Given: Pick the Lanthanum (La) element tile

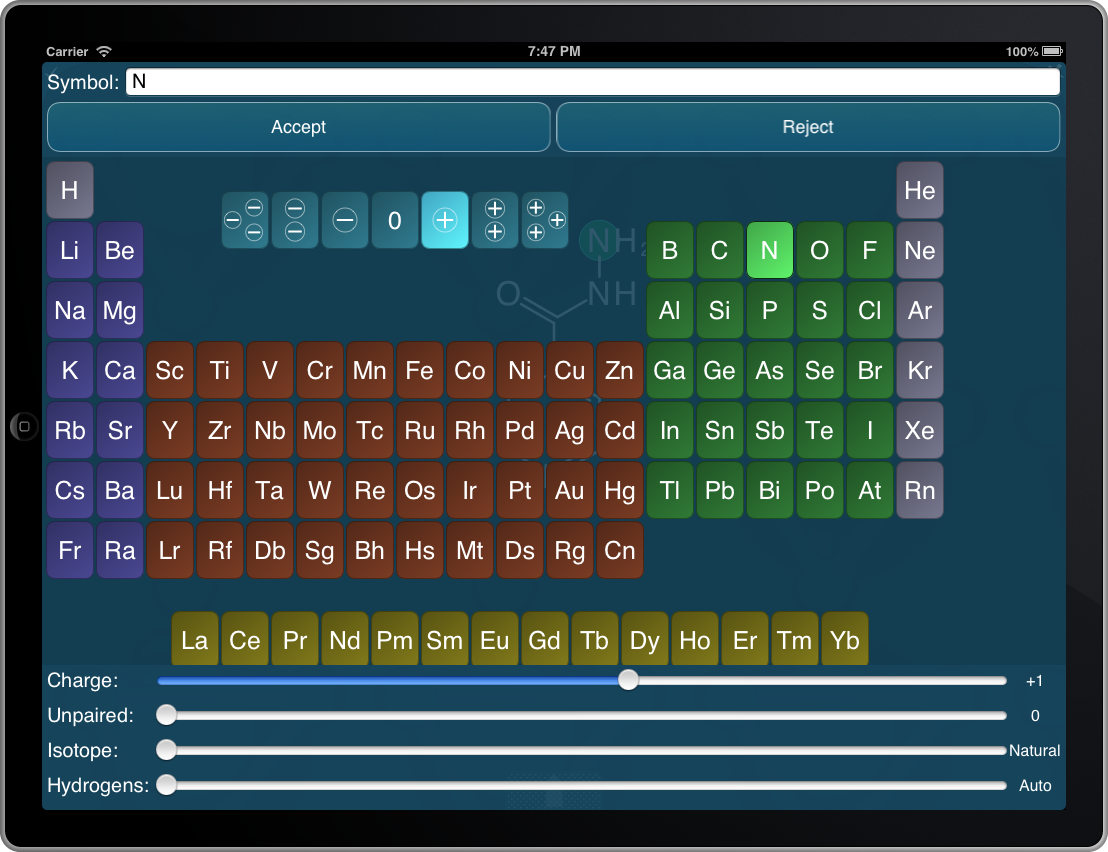Looking at the screenshot, I should pyautogui.click(x=195, y=640).
